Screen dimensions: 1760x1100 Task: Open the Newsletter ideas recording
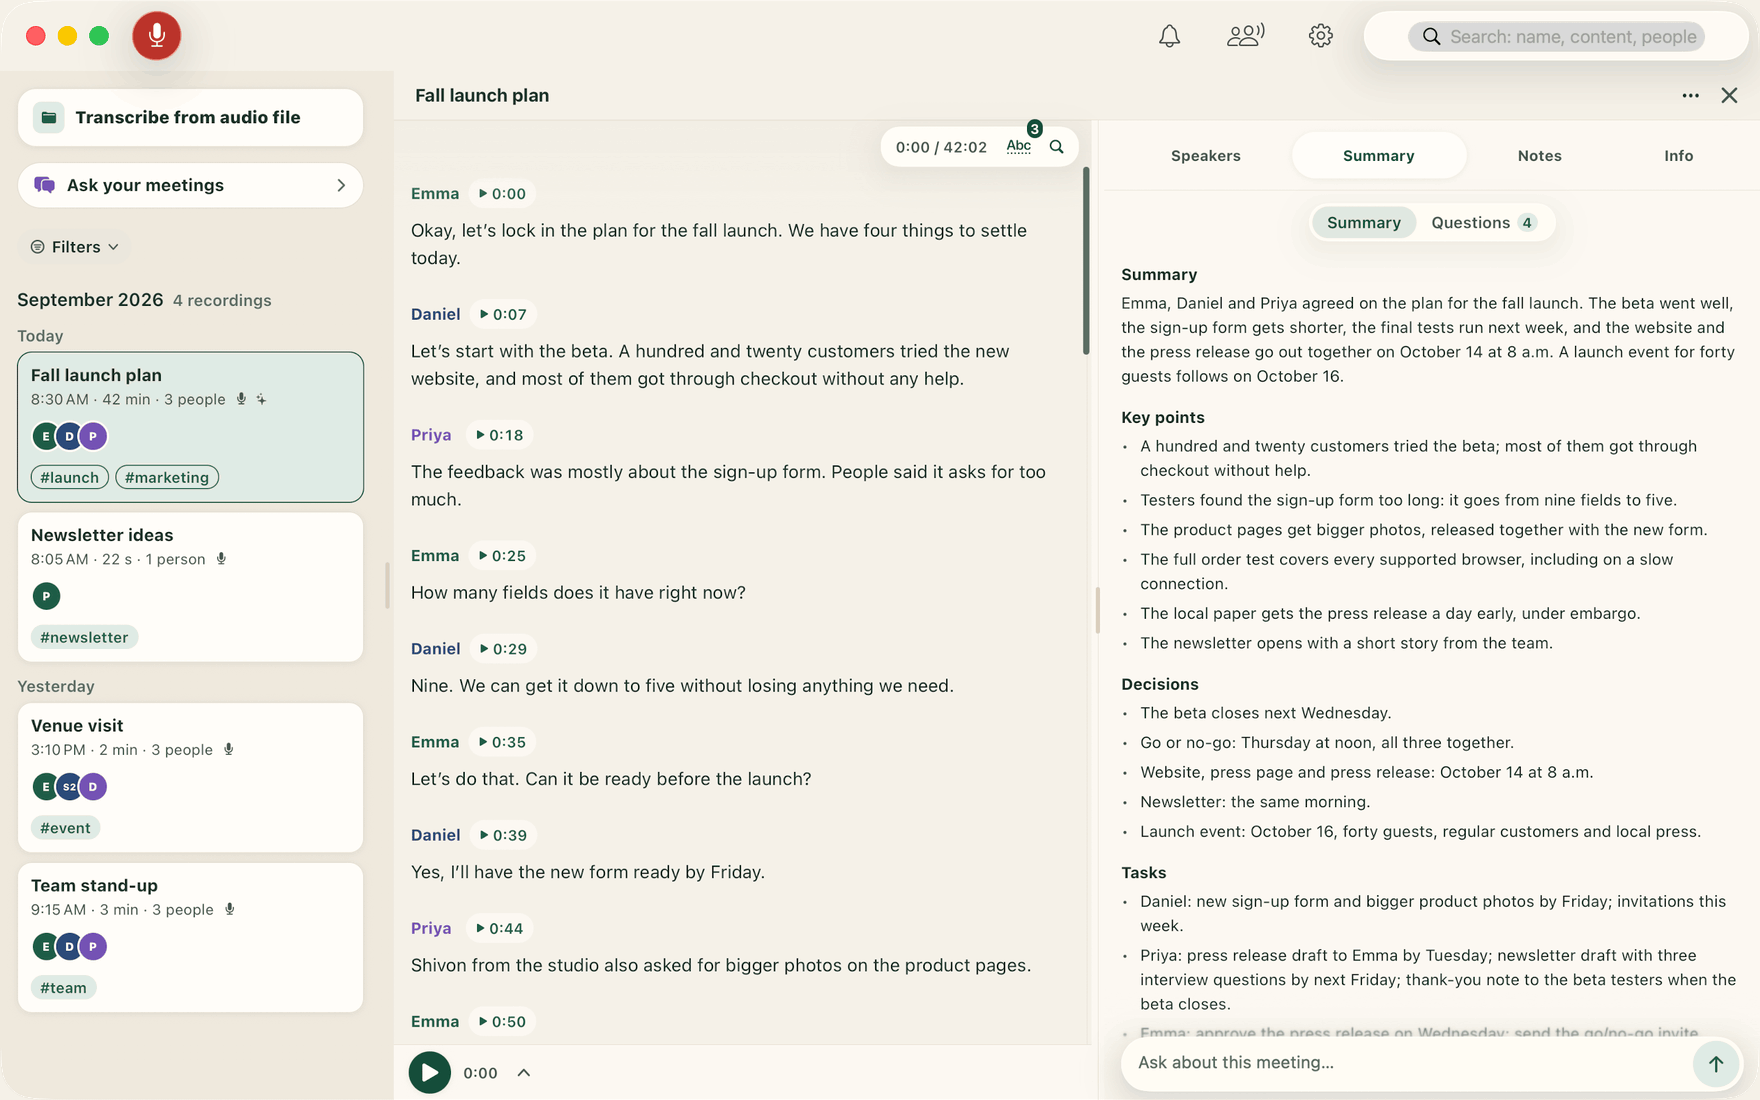pos(190,587)
